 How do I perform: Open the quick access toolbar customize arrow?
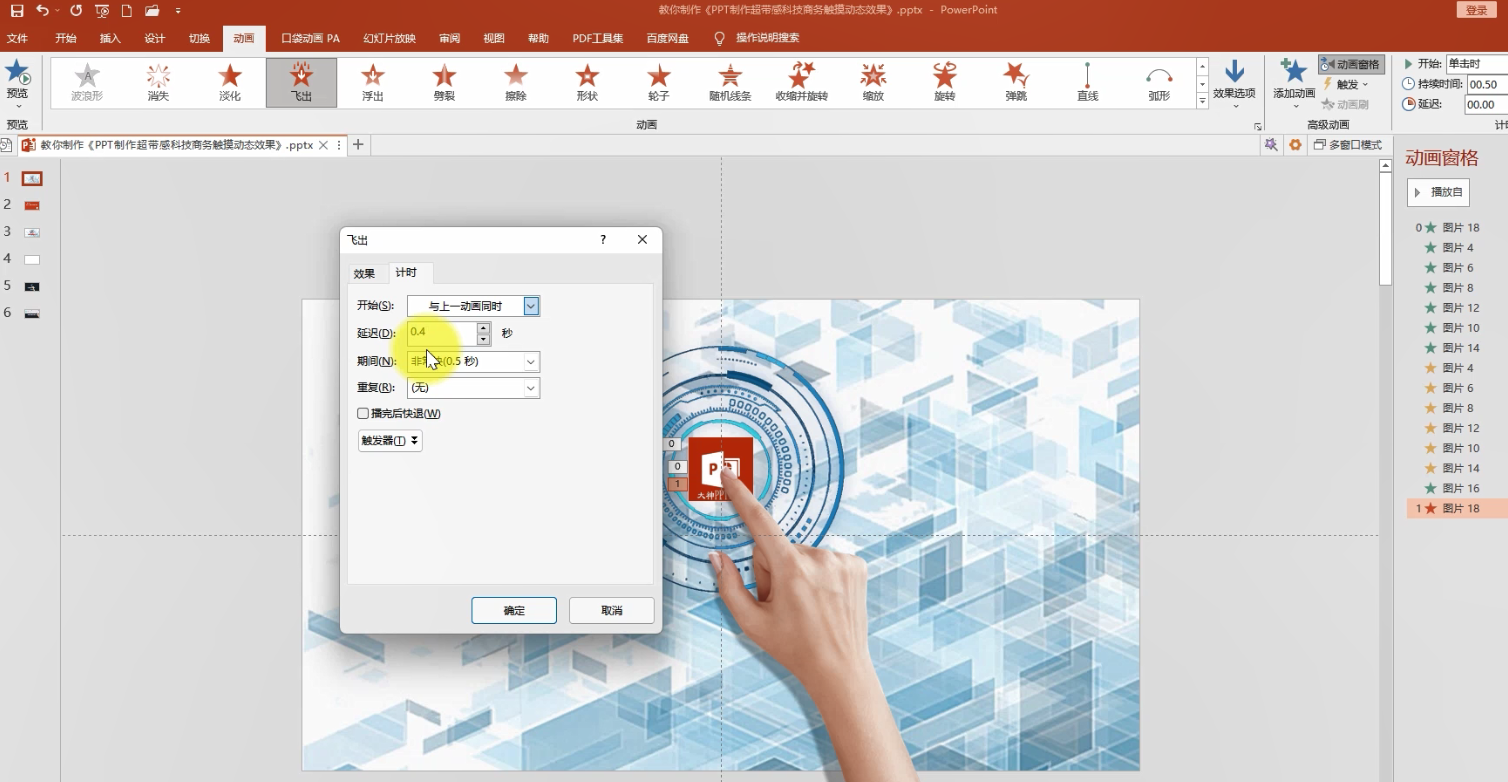pos(178,10)
